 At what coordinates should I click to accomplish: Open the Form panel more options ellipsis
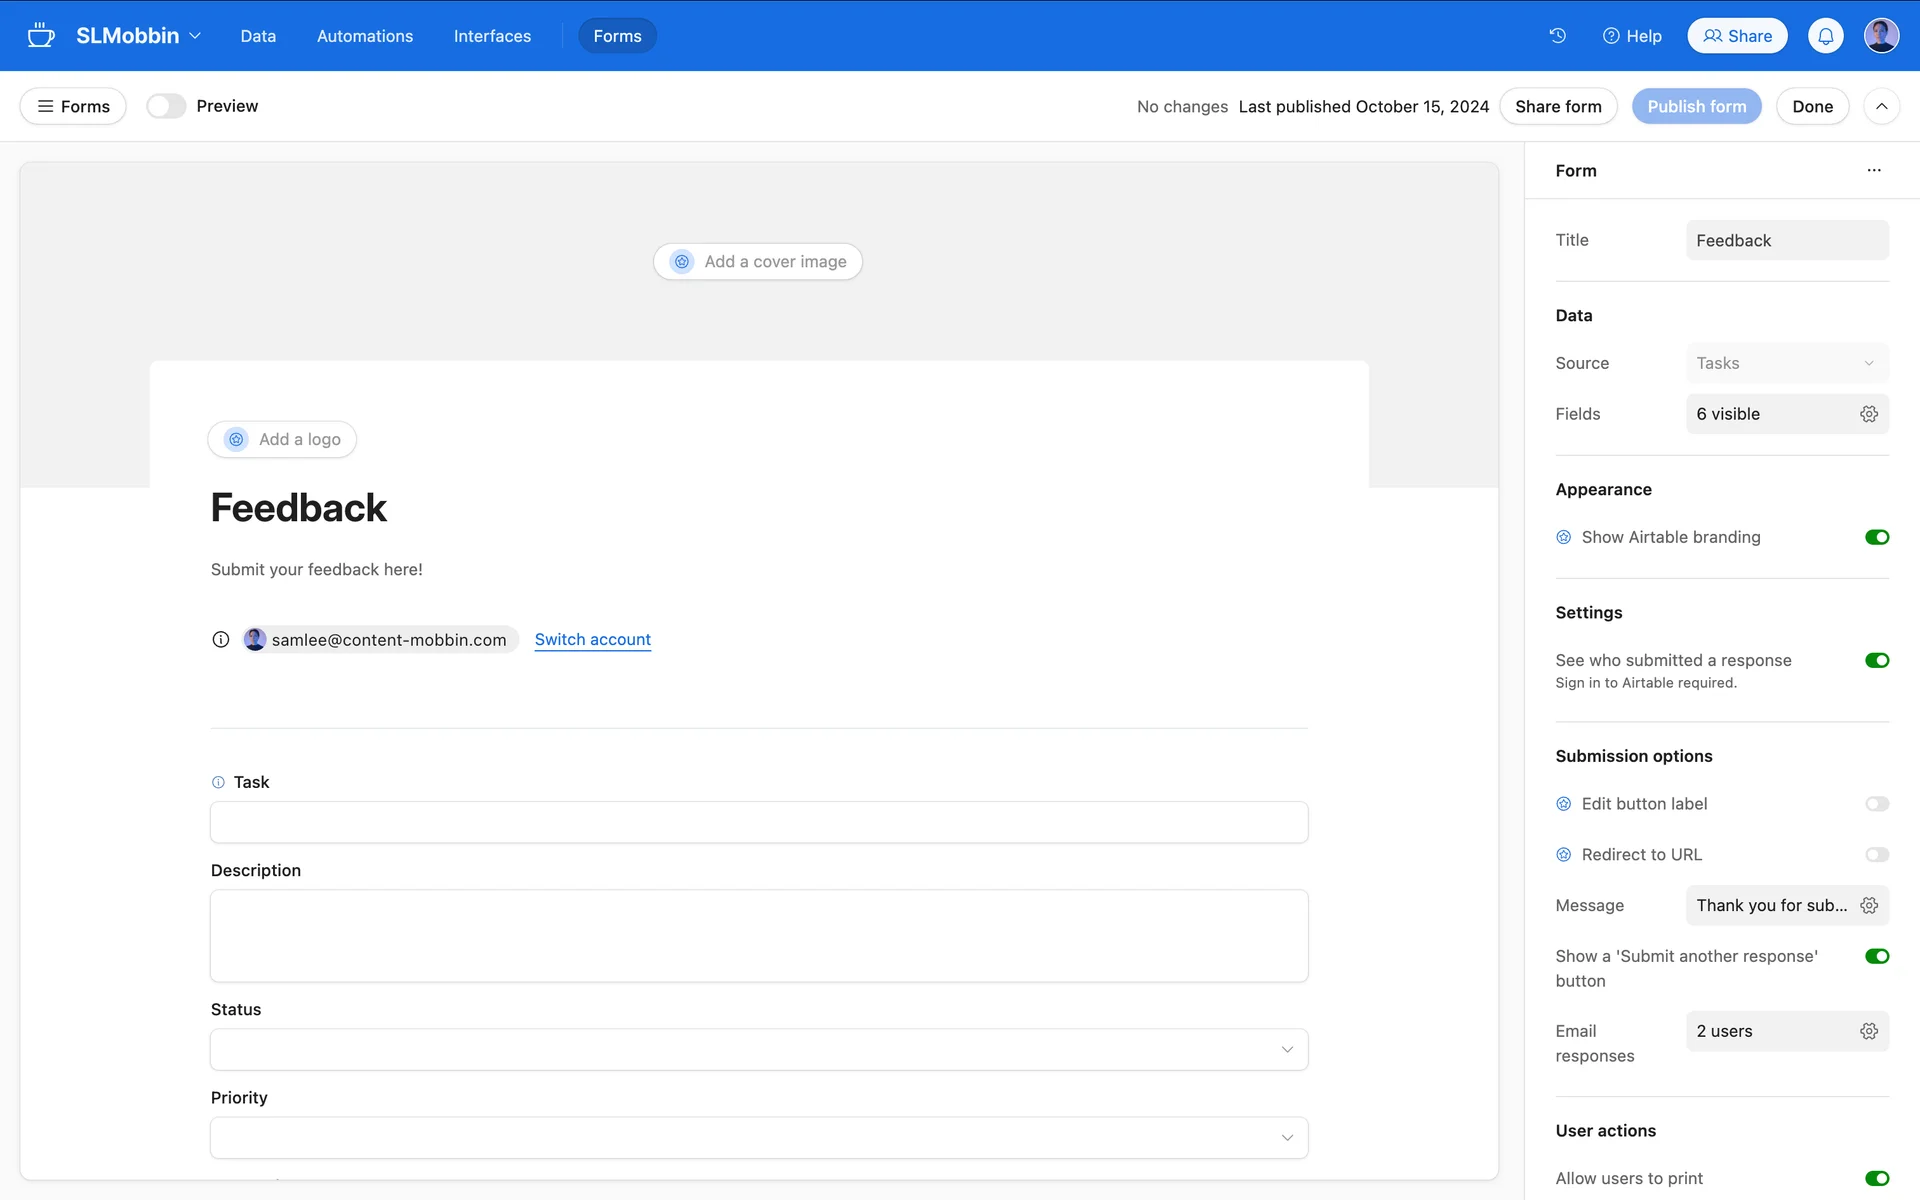[1873, 171]
